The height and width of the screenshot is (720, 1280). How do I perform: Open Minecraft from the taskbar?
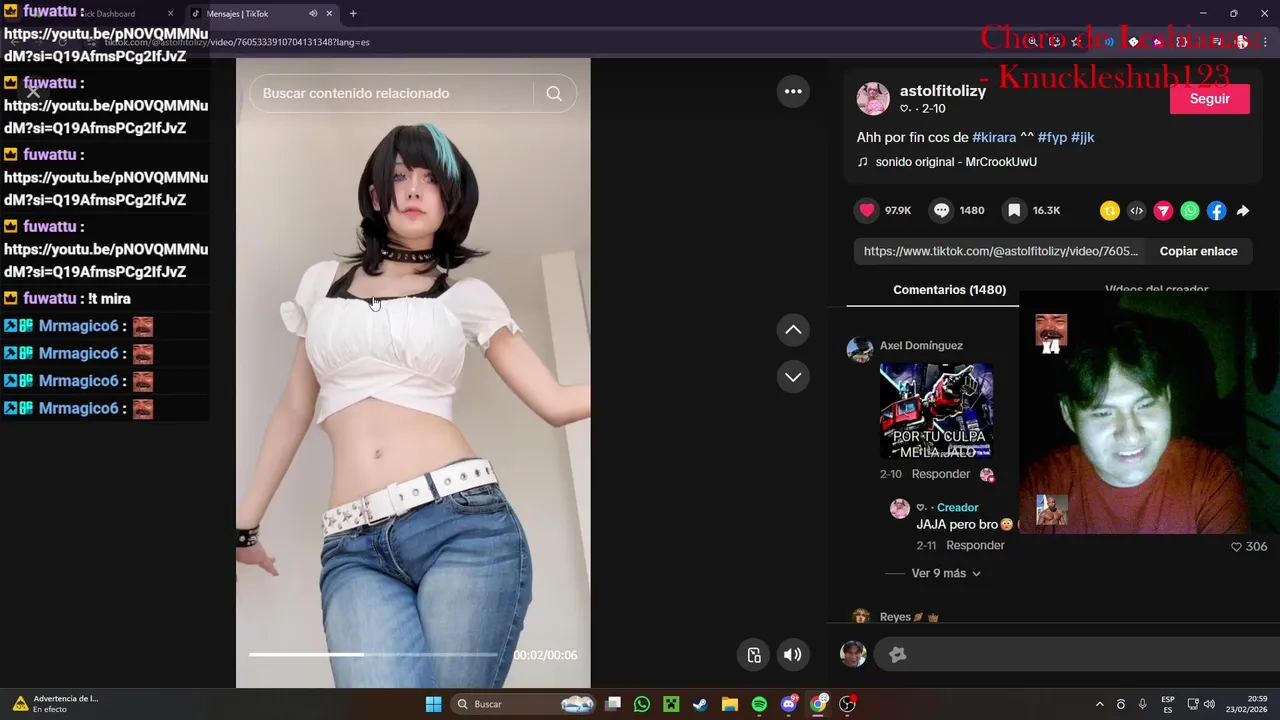pos(671,704)
